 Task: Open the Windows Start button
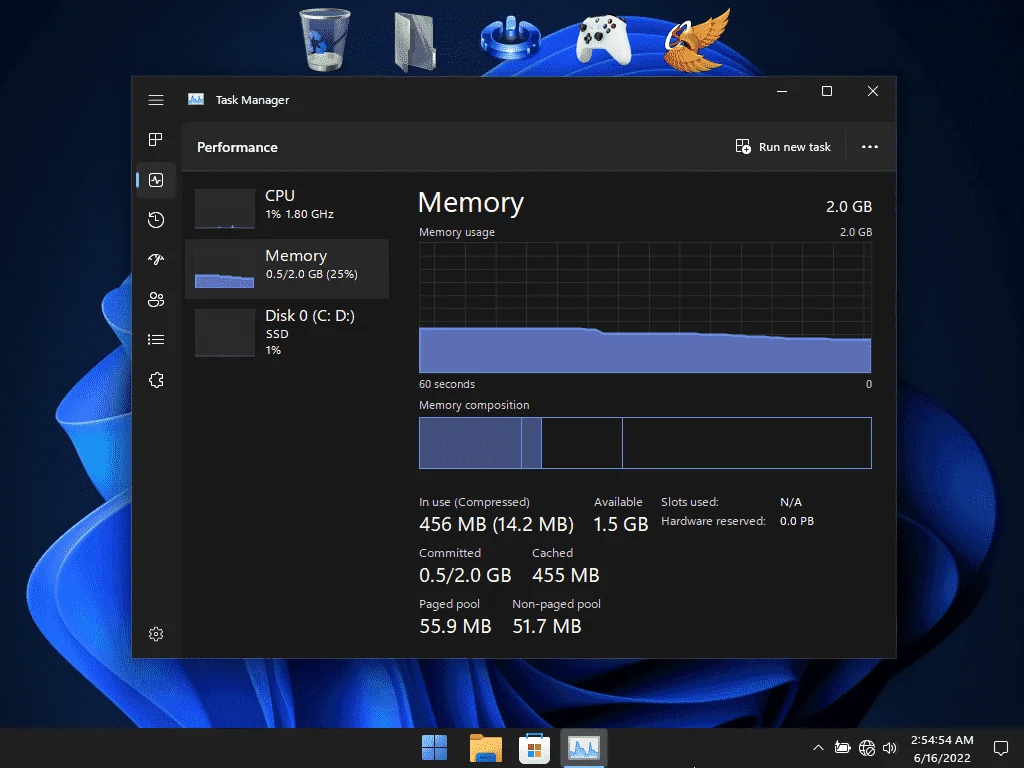(x=434, y=748)
